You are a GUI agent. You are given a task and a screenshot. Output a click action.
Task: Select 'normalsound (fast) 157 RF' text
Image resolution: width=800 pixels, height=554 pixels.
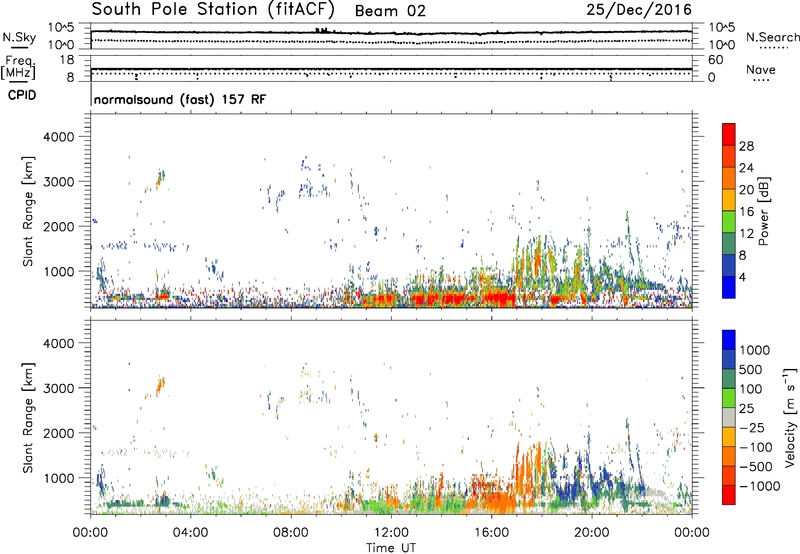pos(180,99)
